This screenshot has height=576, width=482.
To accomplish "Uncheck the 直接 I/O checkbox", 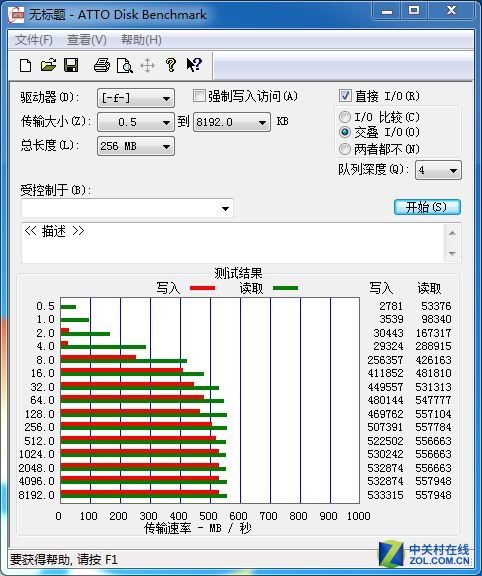I will [x=345, y=96].
